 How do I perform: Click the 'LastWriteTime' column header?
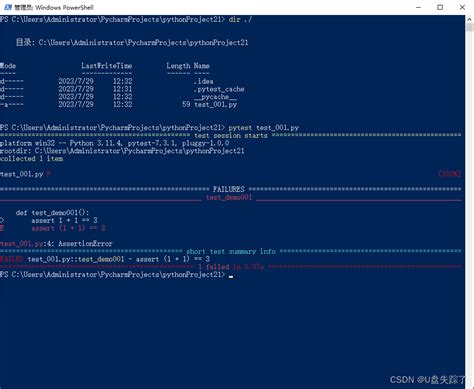(107, 66)
